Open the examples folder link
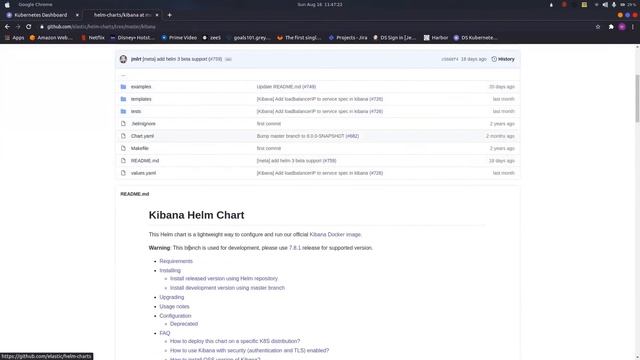 (141, 87)
